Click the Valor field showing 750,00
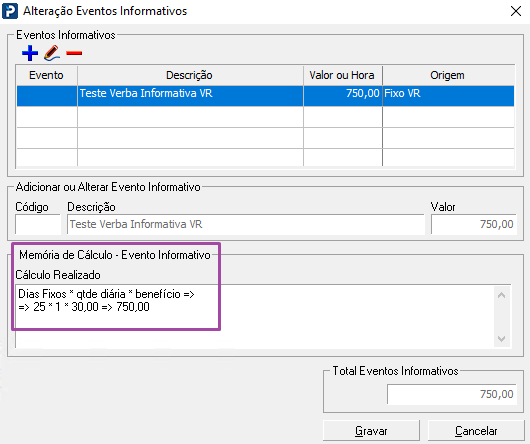Image resolution: width=530 pixels, height=444 pixels. pyautogui.click(x=473, y=224)
